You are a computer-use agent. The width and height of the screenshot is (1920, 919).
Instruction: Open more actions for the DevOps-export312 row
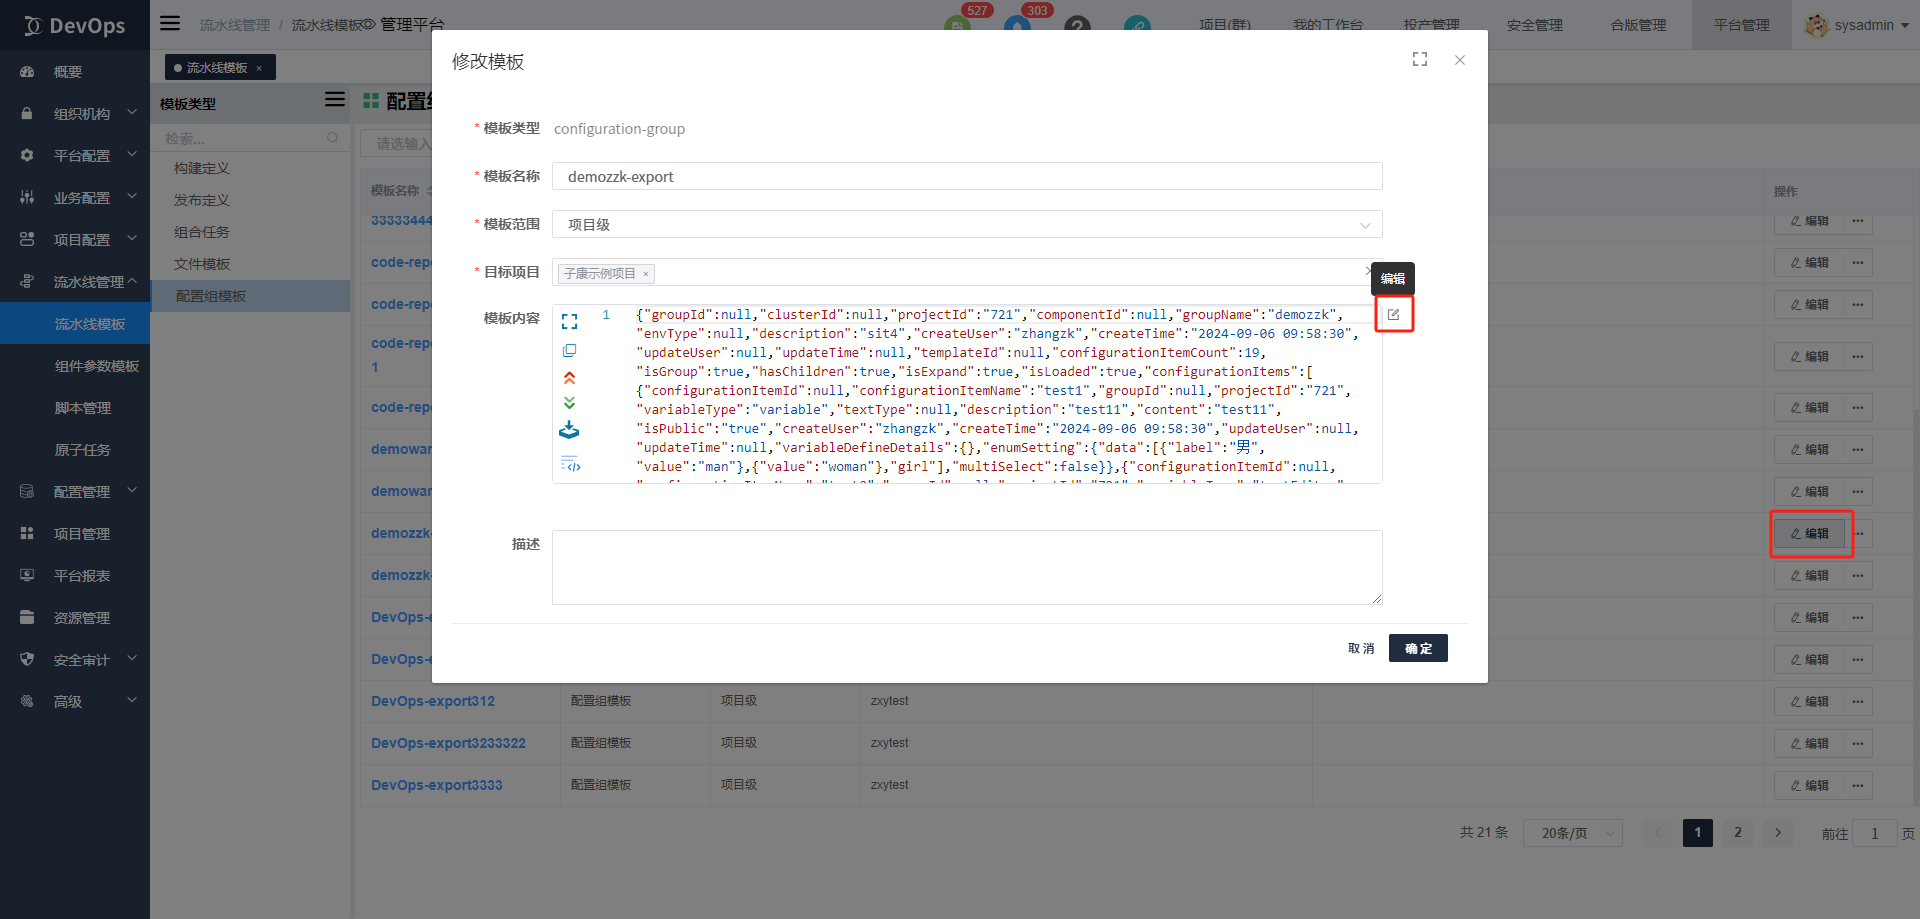(1858, 701)
